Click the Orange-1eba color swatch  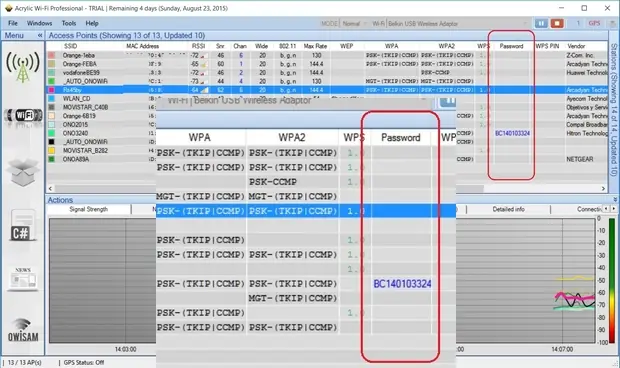[x=51, y=55]
